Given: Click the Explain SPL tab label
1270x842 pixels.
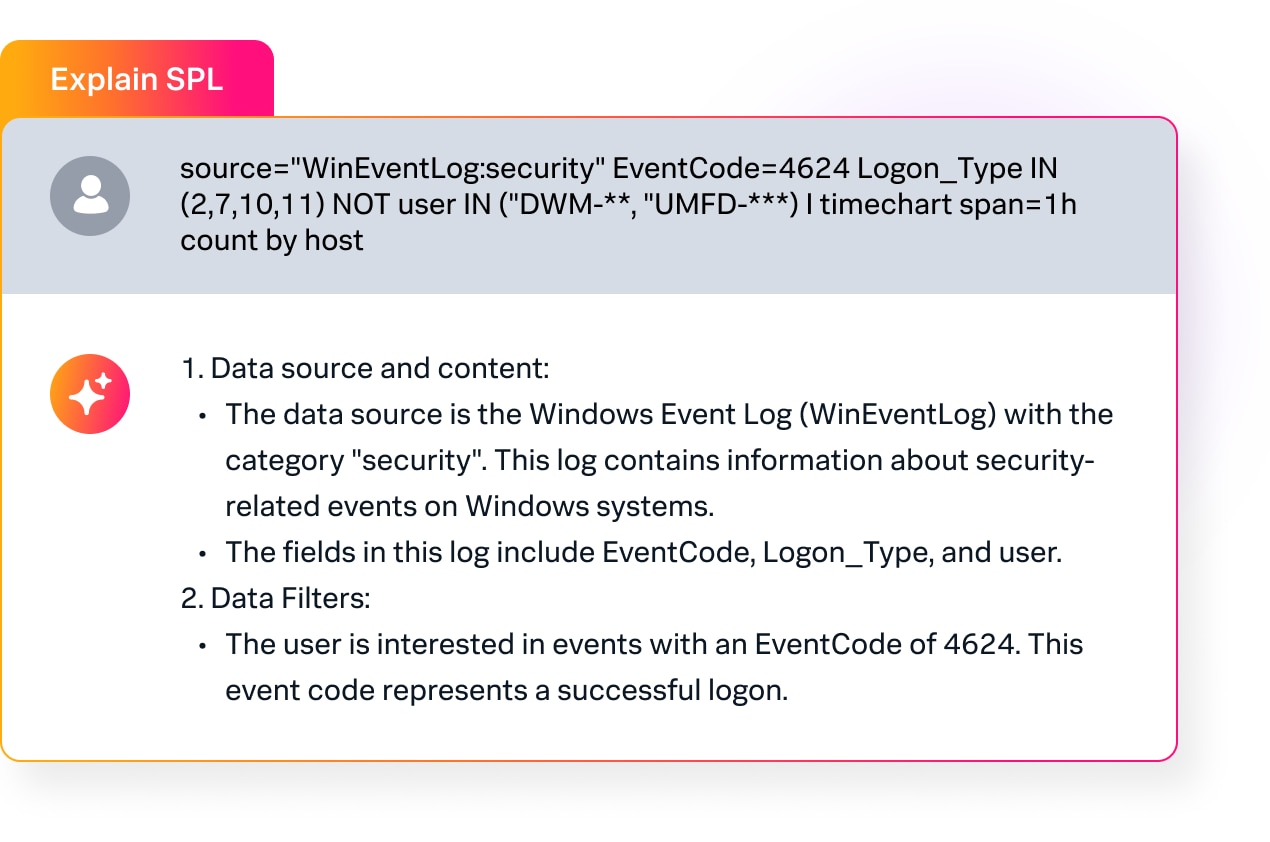Looking at the screenshot, I should click(x=136, y=79).
